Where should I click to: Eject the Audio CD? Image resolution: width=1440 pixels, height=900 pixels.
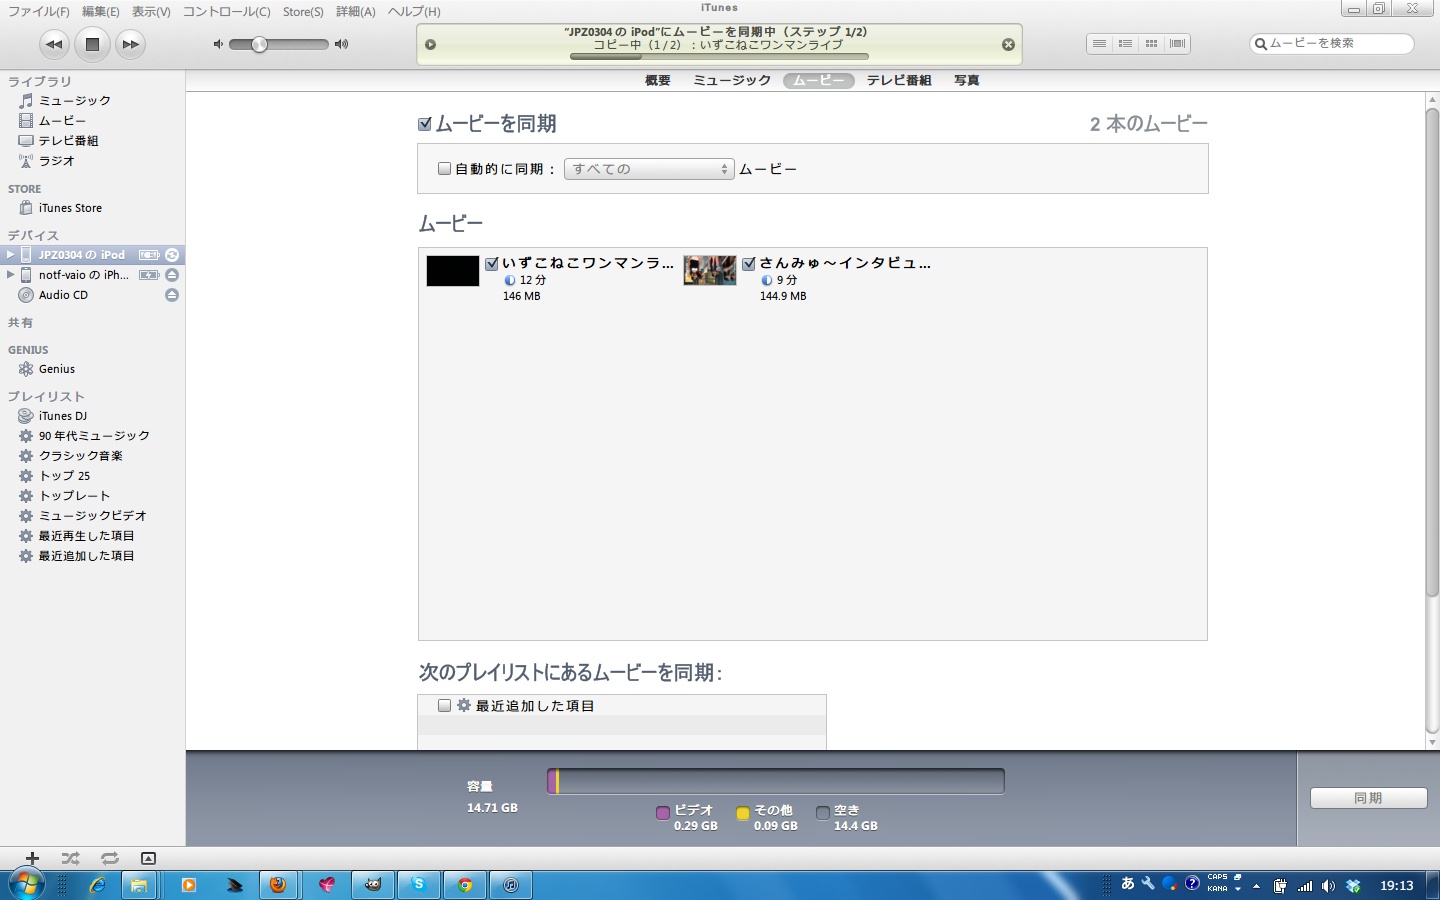tap(172, 295)
